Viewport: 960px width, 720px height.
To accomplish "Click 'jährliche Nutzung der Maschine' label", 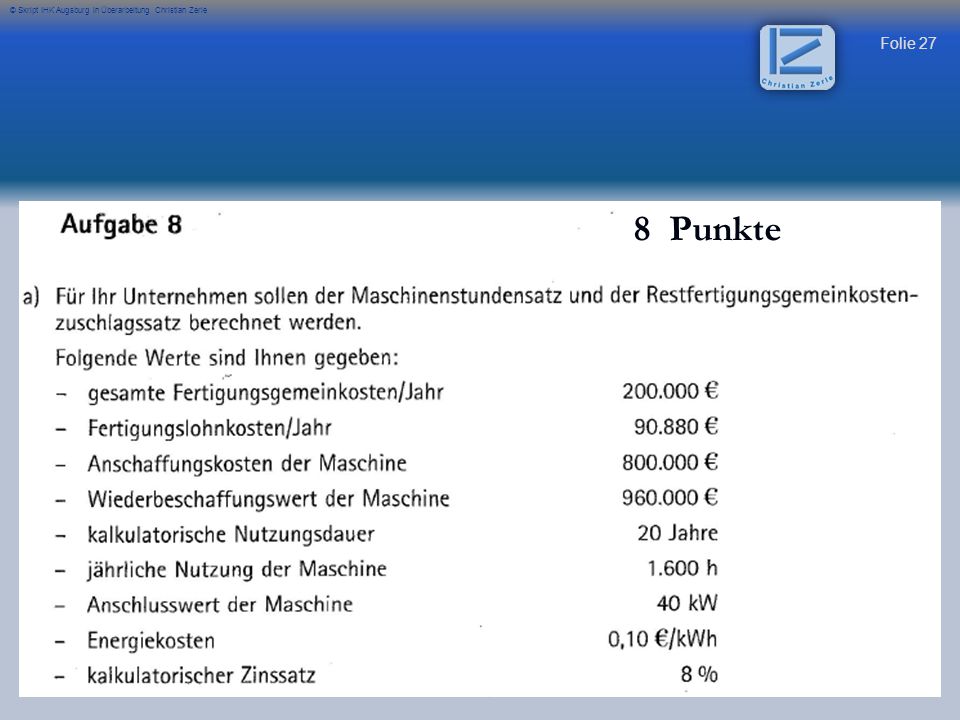I will tap(237, 570).
